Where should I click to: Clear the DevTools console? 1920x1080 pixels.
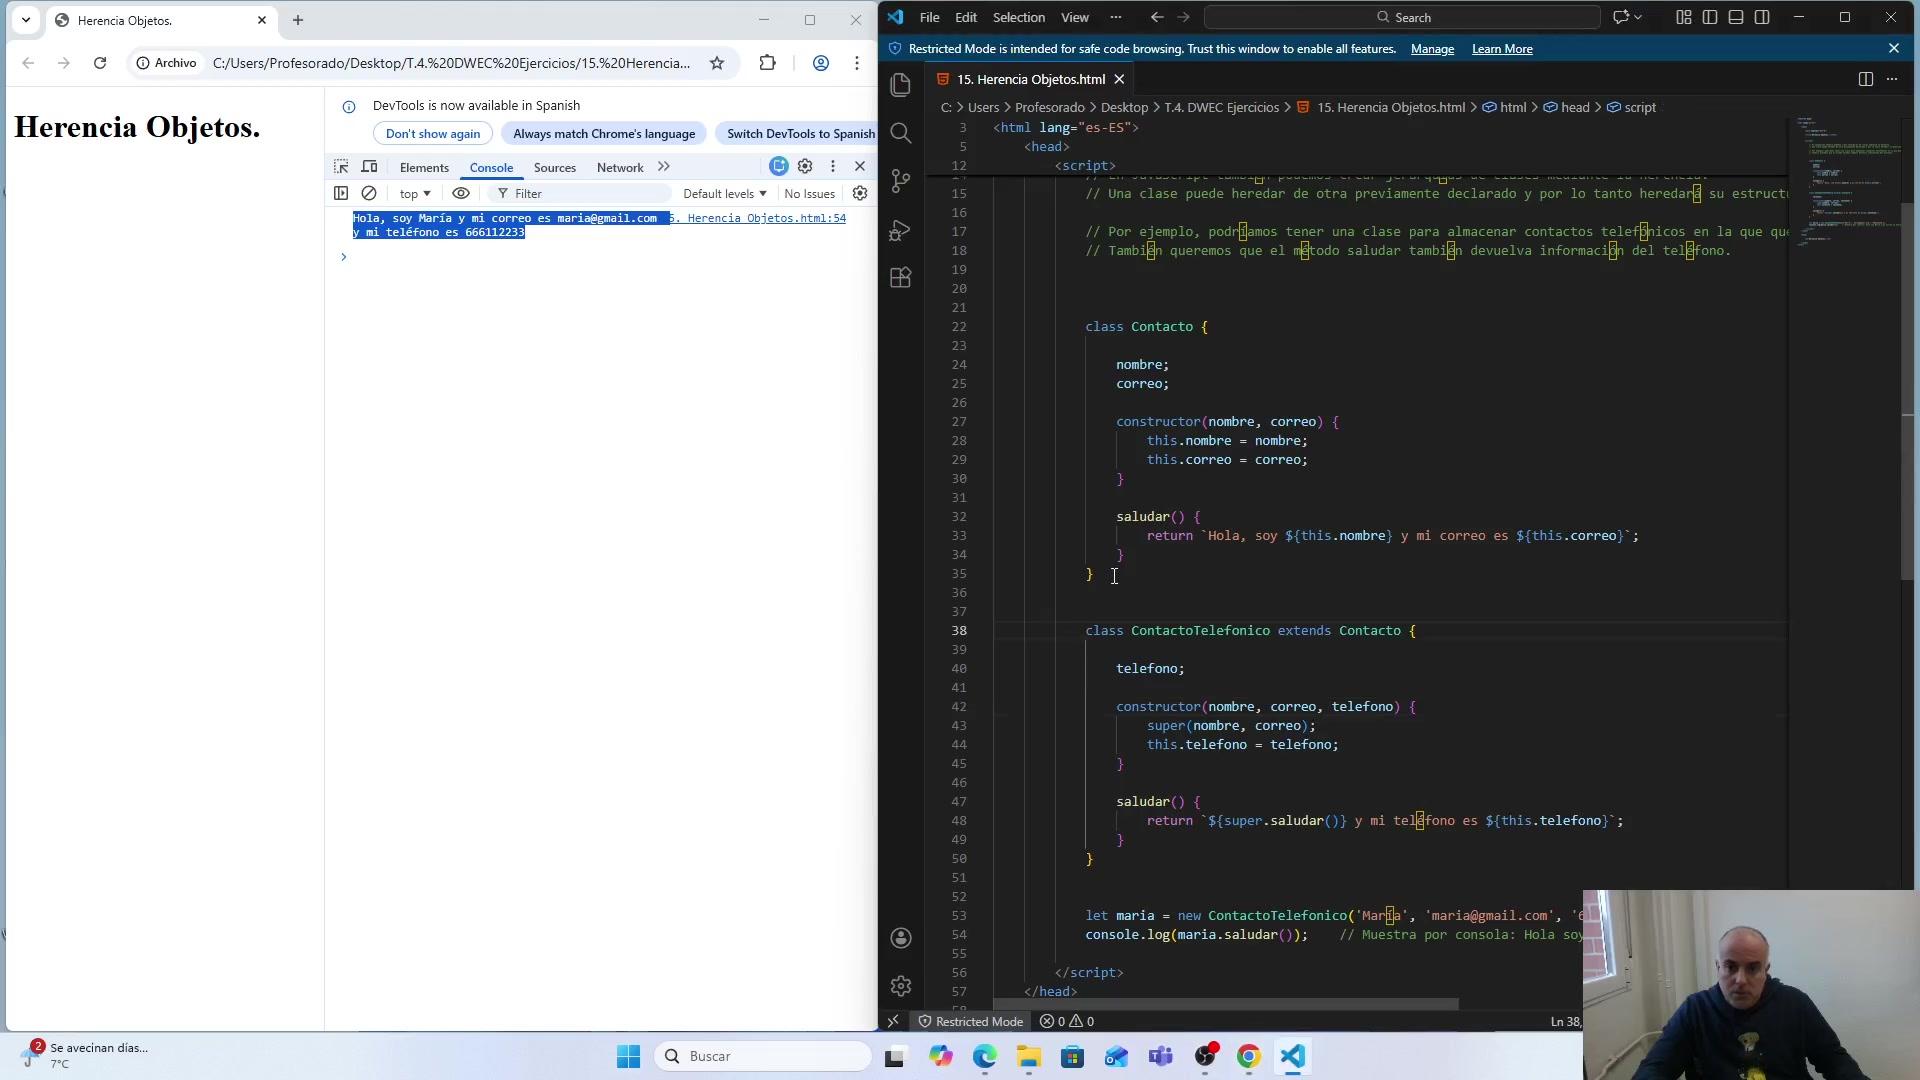pos(369,193)
